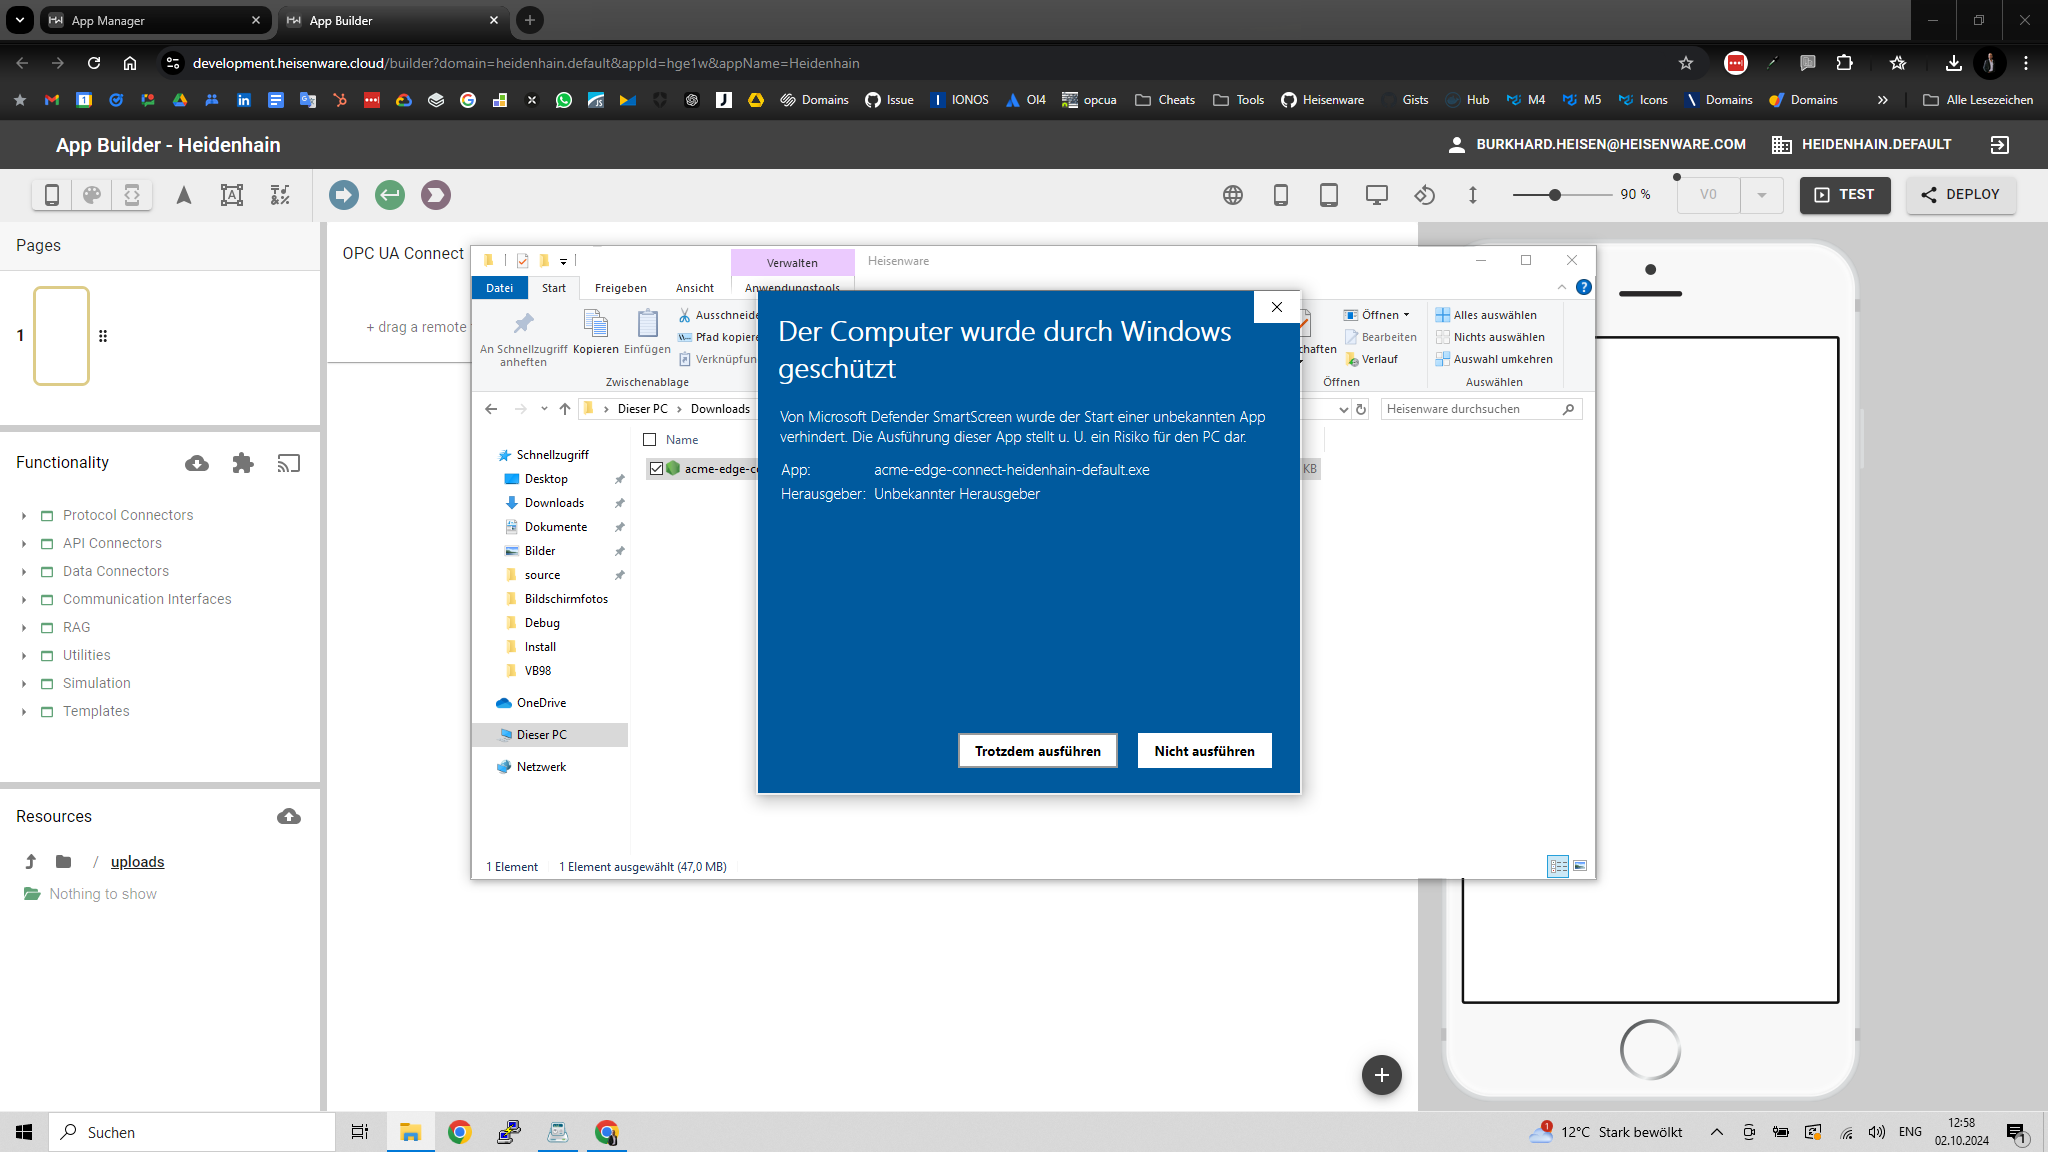
Task: Toggle checkbox beside acme-edge file
Action: click(x=656, y=468)
